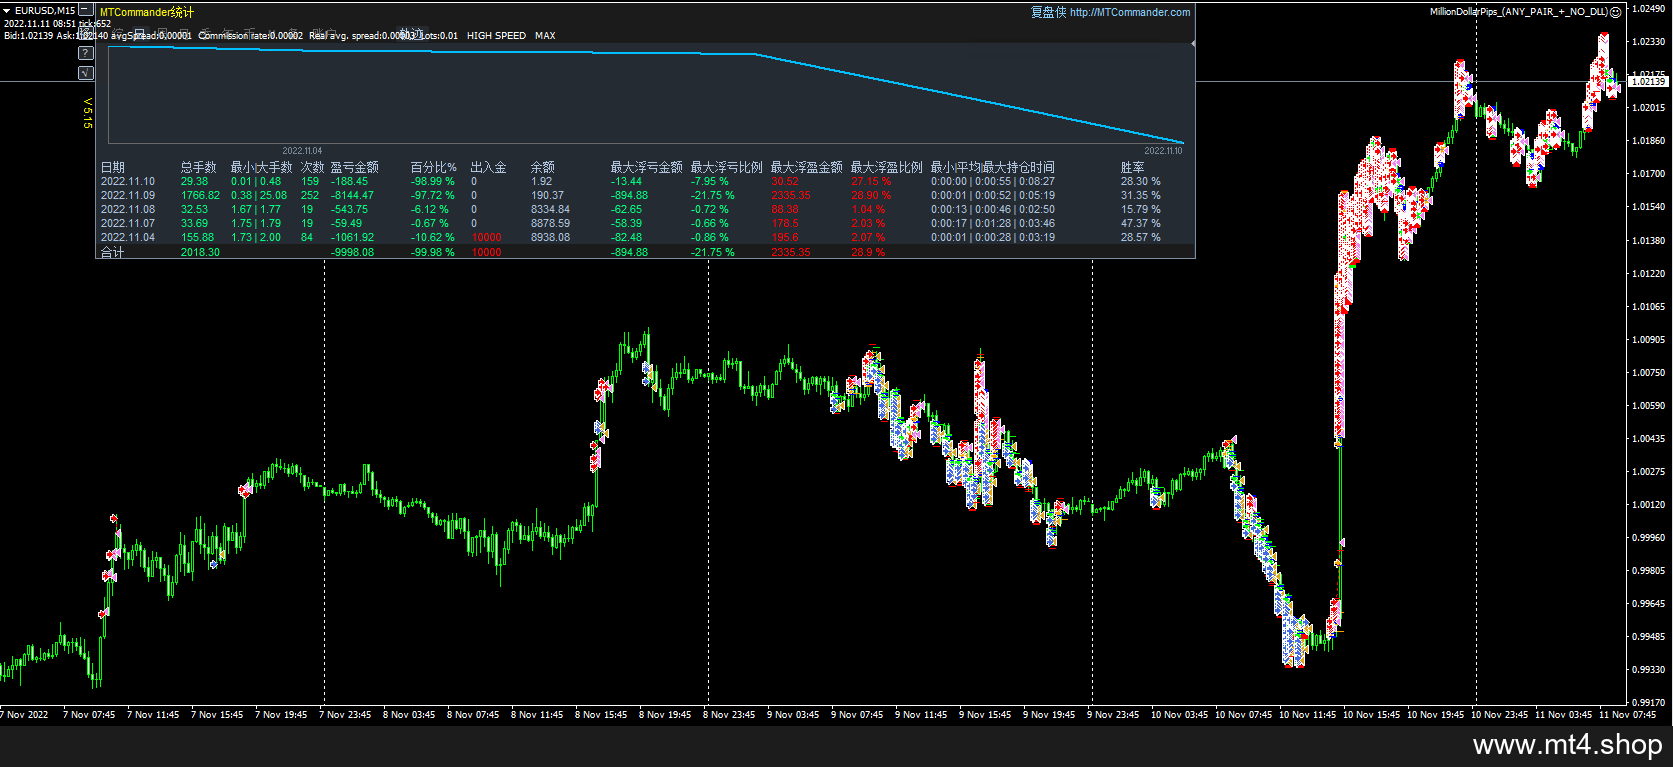Image resolution: width=1673 pixels, height=767 pixels.
Task: Click the smiley expert advisor icon
Action: [x=1616, y=12]
